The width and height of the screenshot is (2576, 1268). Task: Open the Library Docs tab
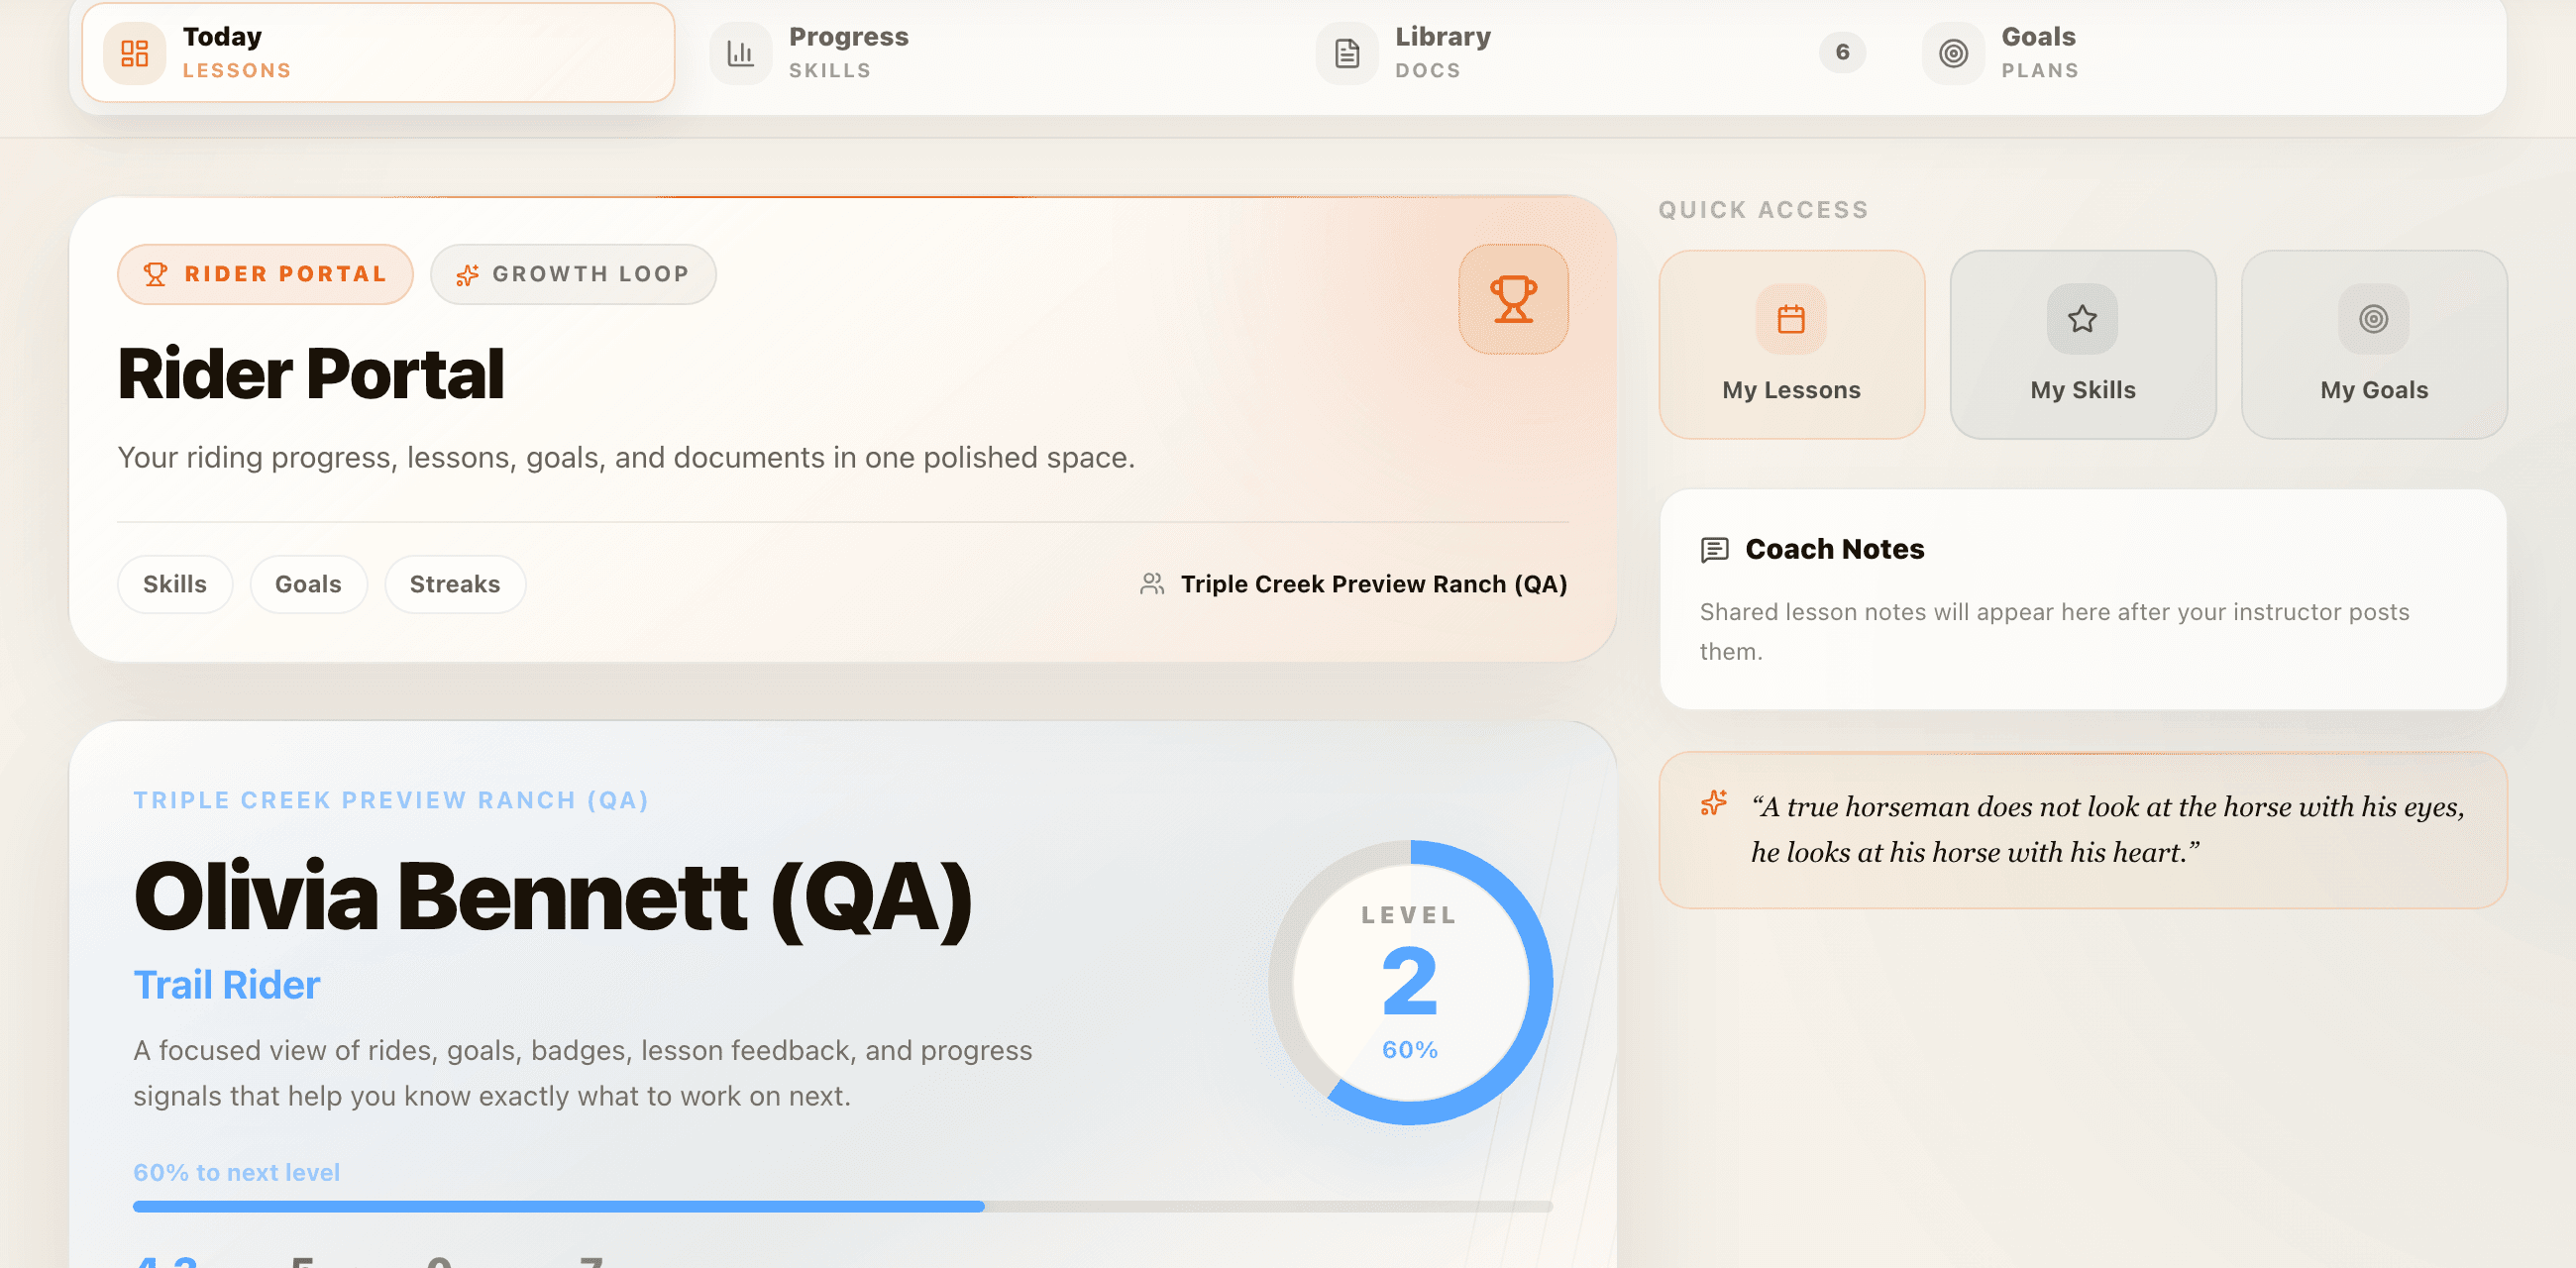pyautogui.click(x=1590, y=52)
